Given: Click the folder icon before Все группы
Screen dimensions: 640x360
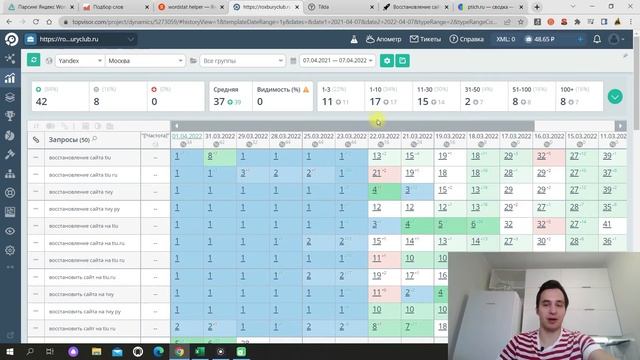Looking at the screenshot, I should pos(193,61).
